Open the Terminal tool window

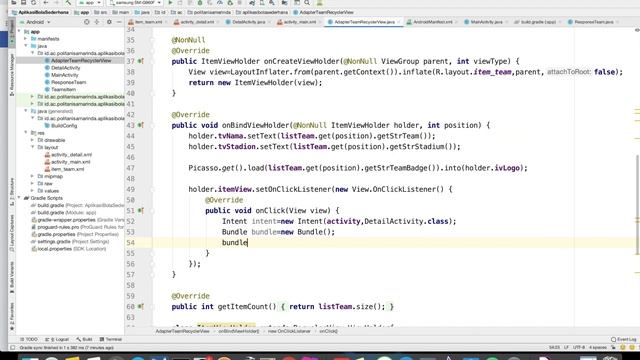pyautogui.click(x=111, y=340)
